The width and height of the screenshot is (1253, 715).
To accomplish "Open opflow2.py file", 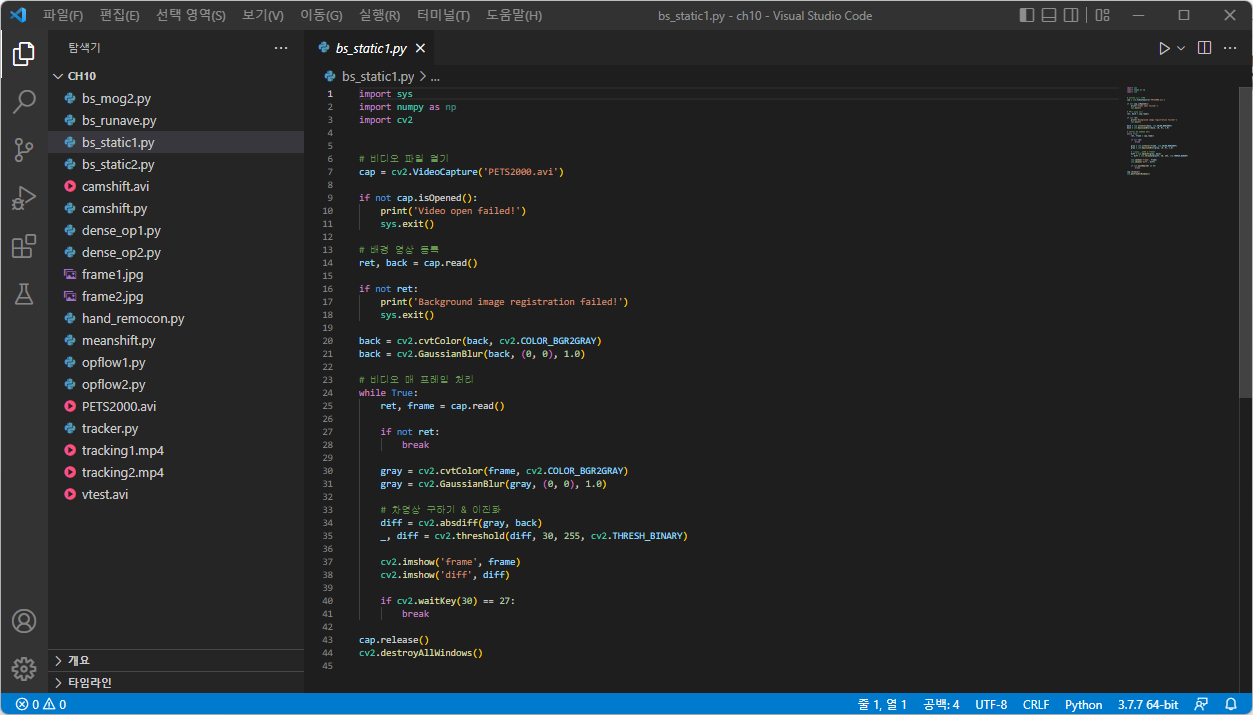I will pos(176,384).
